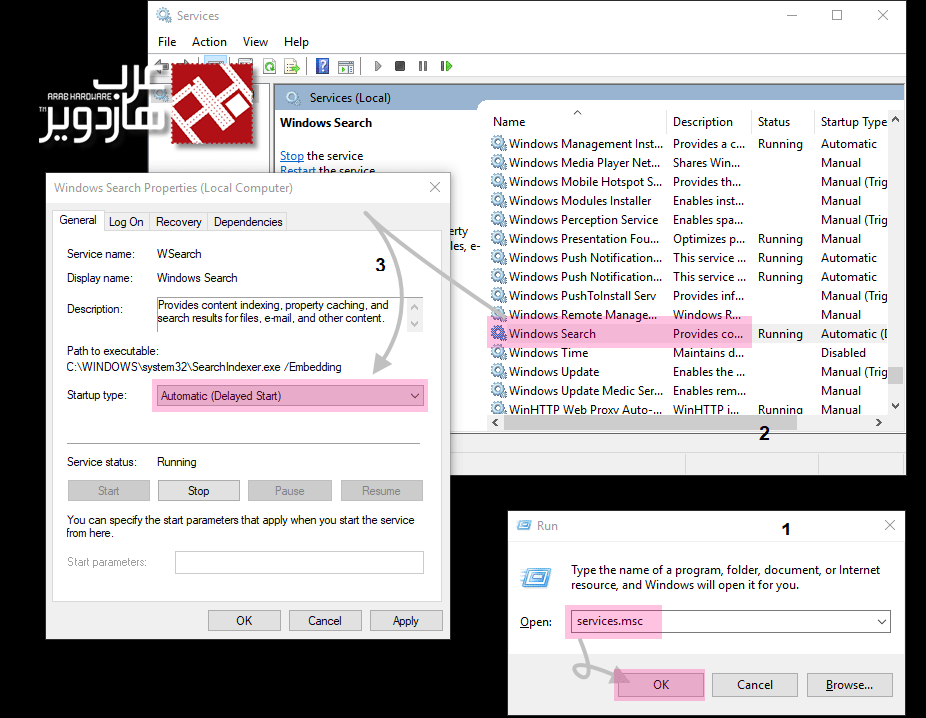This screenshot has width=926, height=718.
Task: Select the "Windows Modules Installer" service name
Action: [x=580, y=201]
